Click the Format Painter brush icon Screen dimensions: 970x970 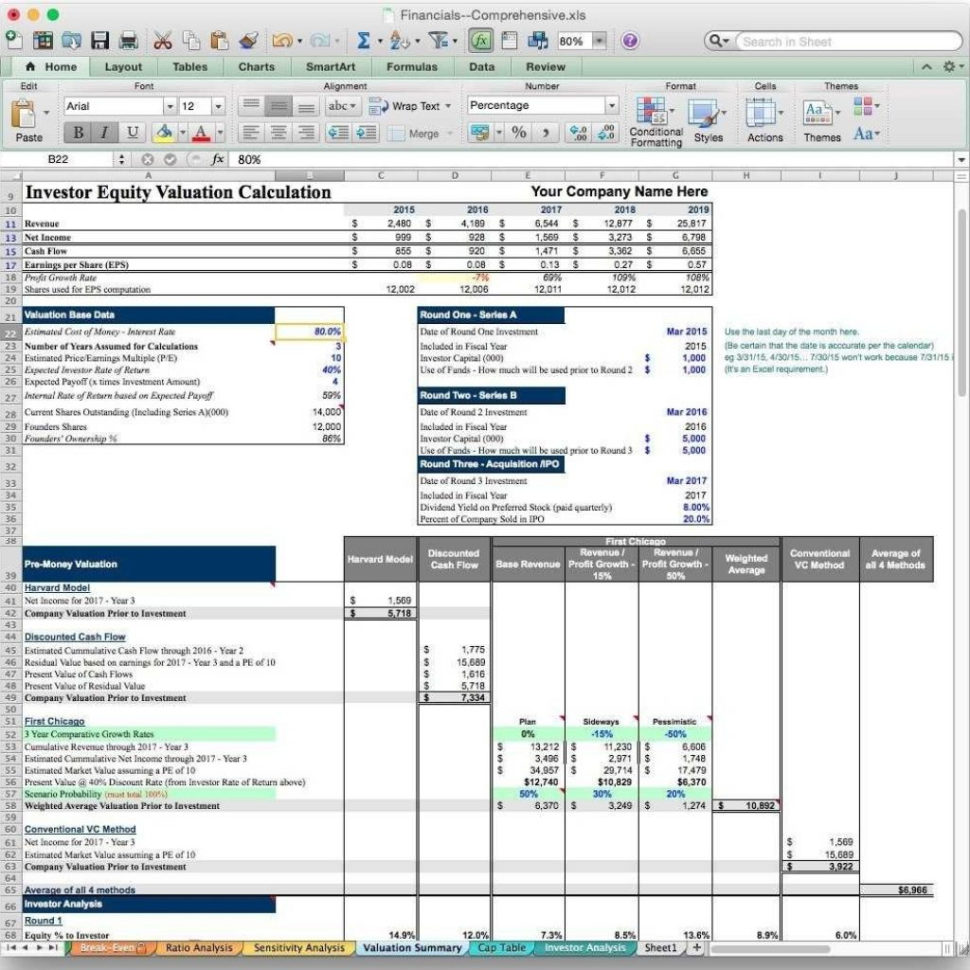point(249,41)
